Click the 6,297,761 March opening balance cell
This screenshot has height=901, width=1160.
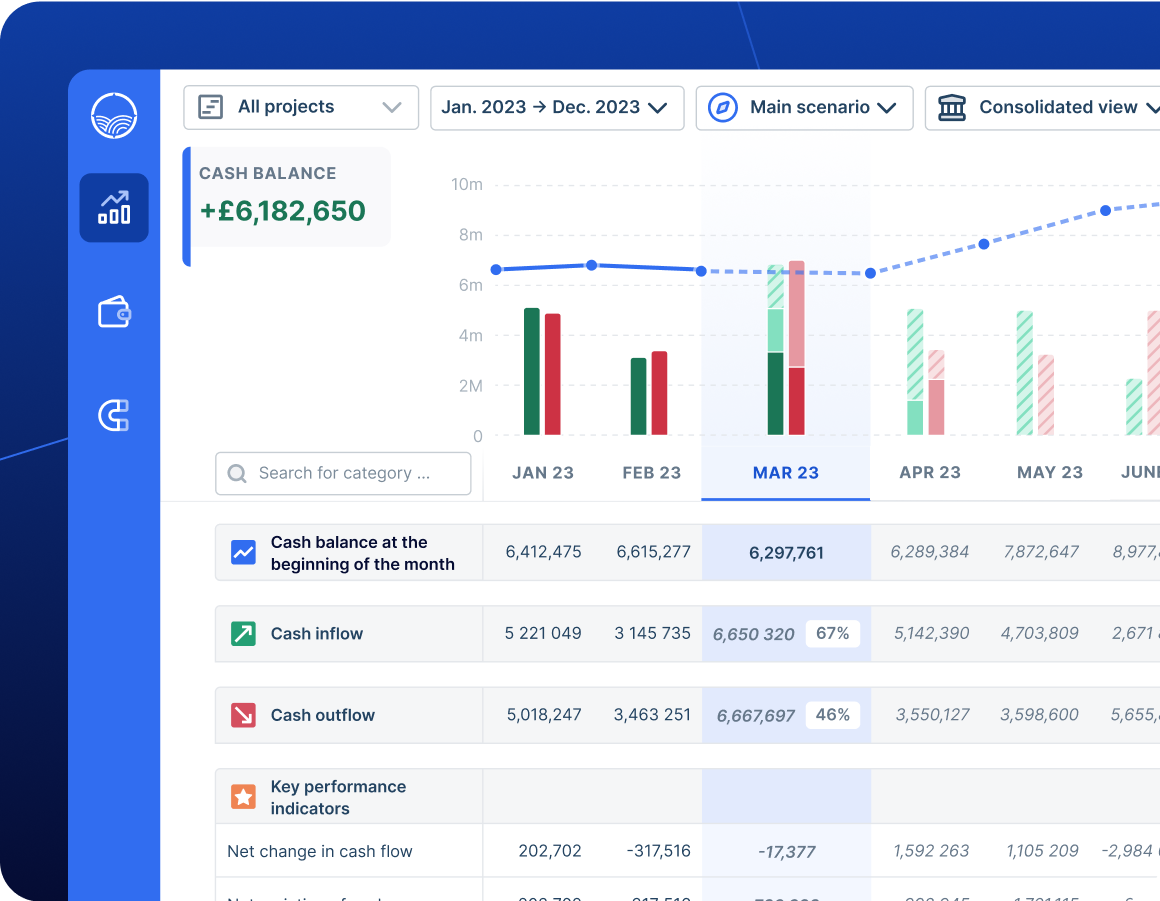coord(786,553)
